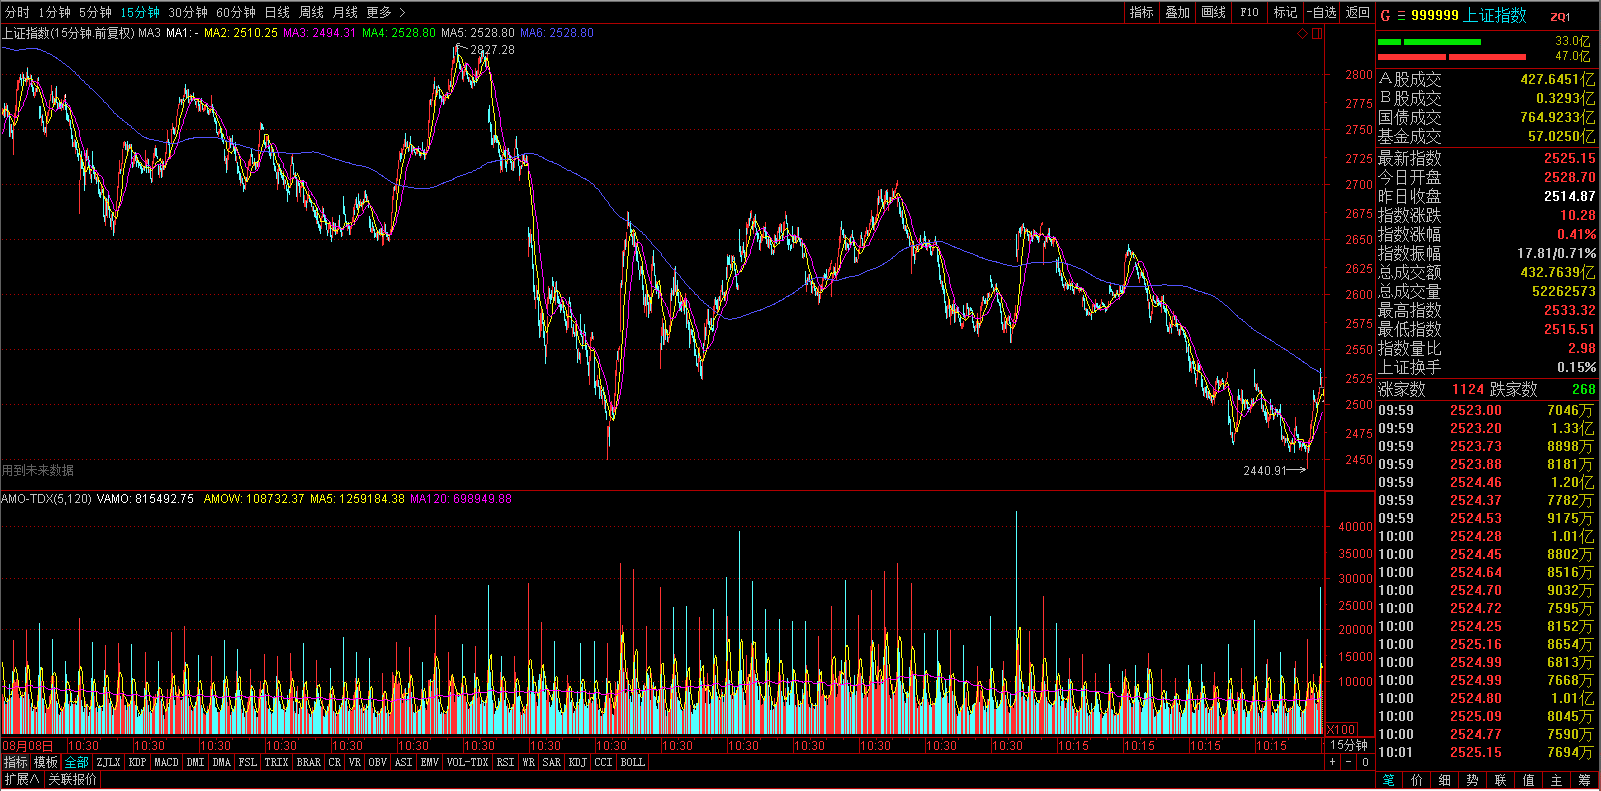The image size is (1601, 791).
Task: Switch to 周线 weekly chart
Action: [x=311, y=12]
